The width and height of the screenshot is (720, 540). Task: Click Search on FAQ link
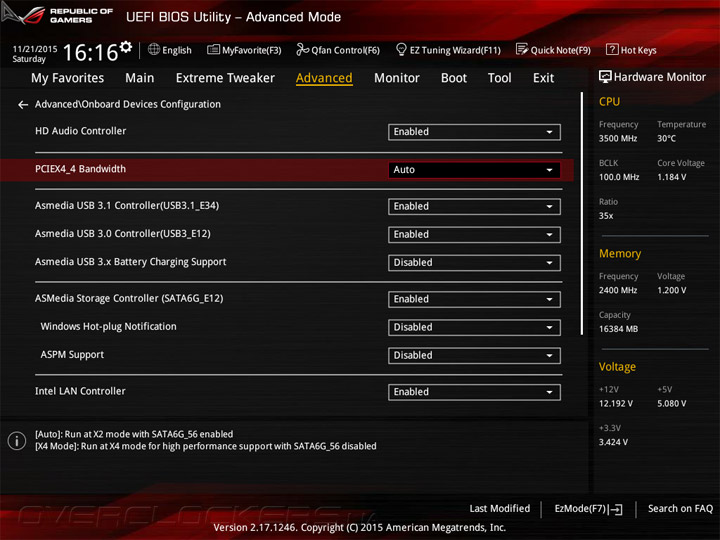tap(680, 509)
